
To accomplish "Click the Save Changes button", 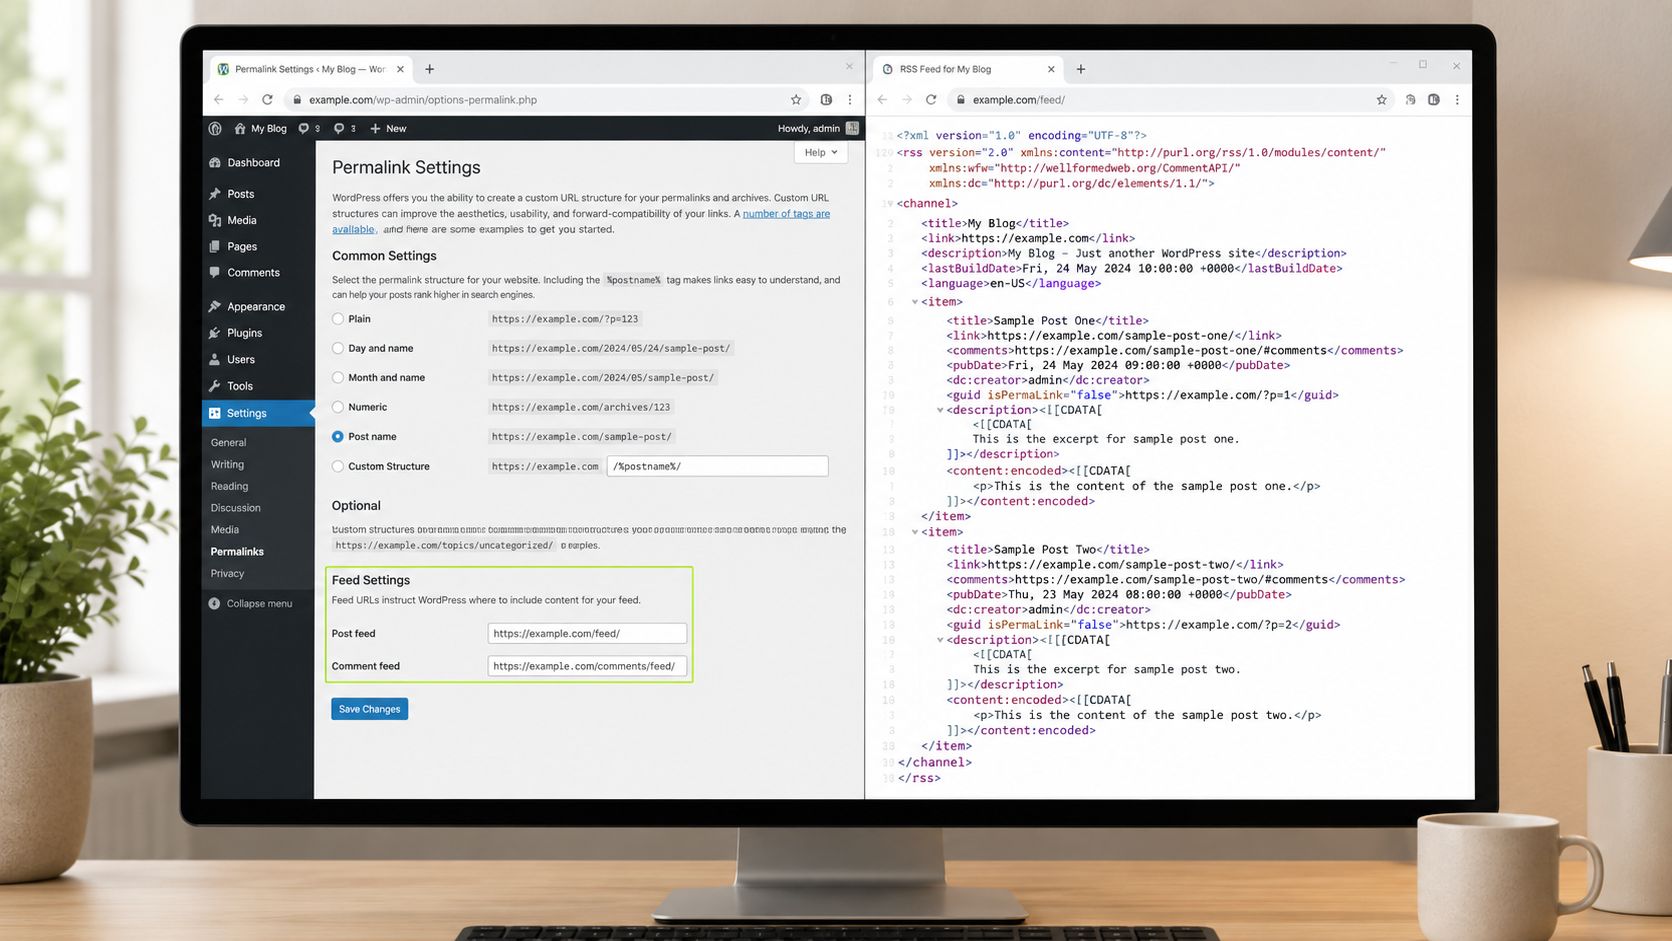I will tap(369, 709).
